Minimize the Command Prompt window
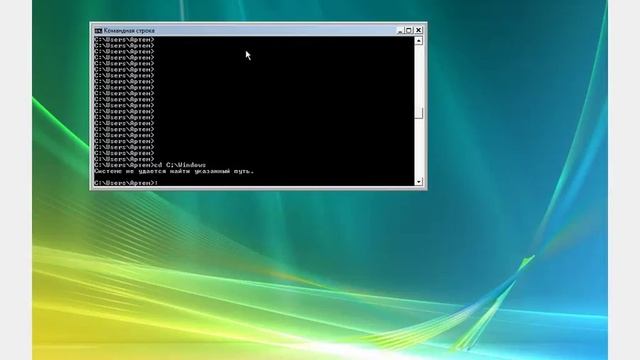This screenshot has height=360, width=640. pos(400,31)
